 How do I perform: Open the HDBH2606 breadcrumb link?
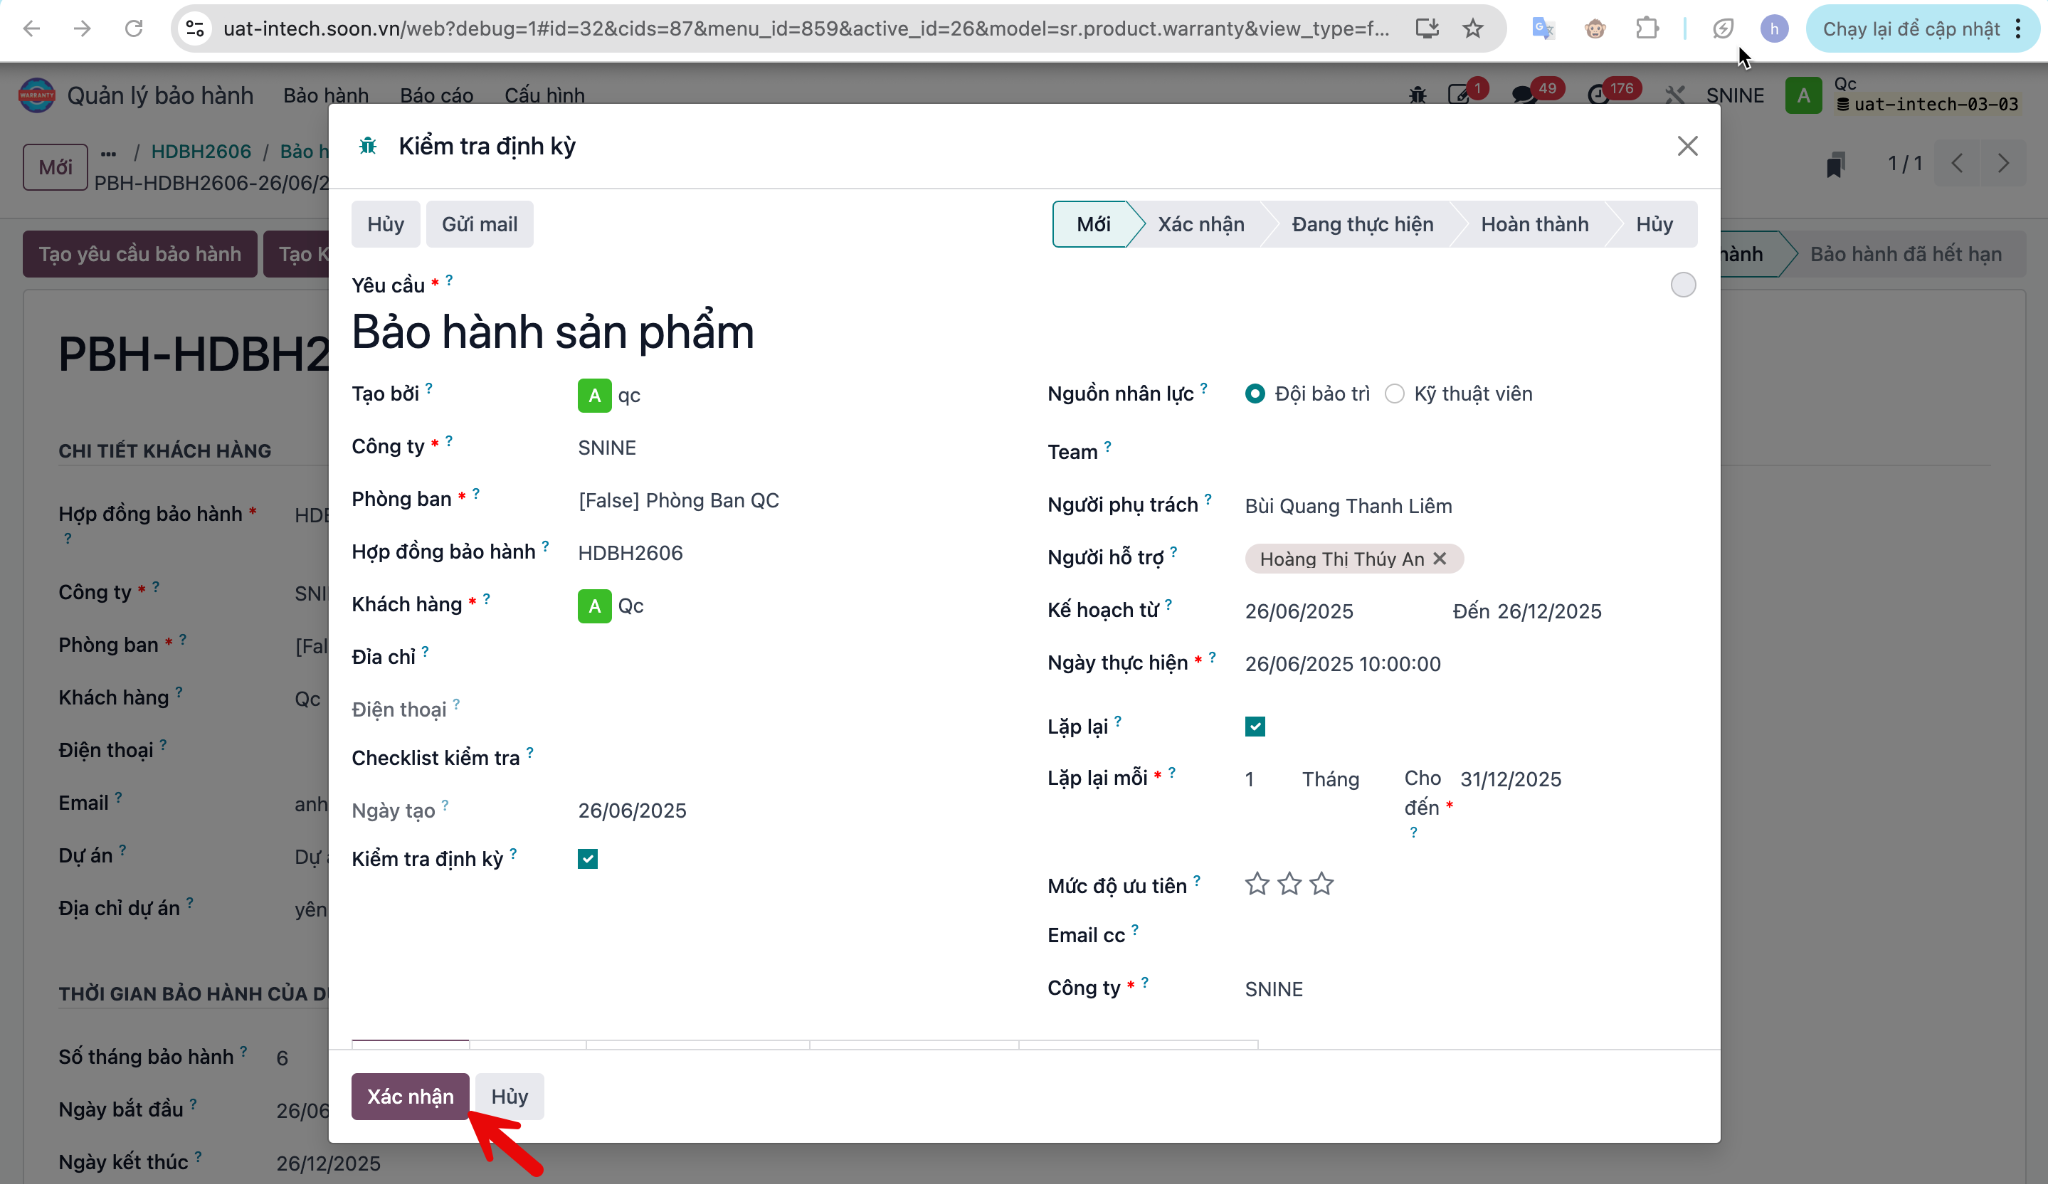(201, 151)
